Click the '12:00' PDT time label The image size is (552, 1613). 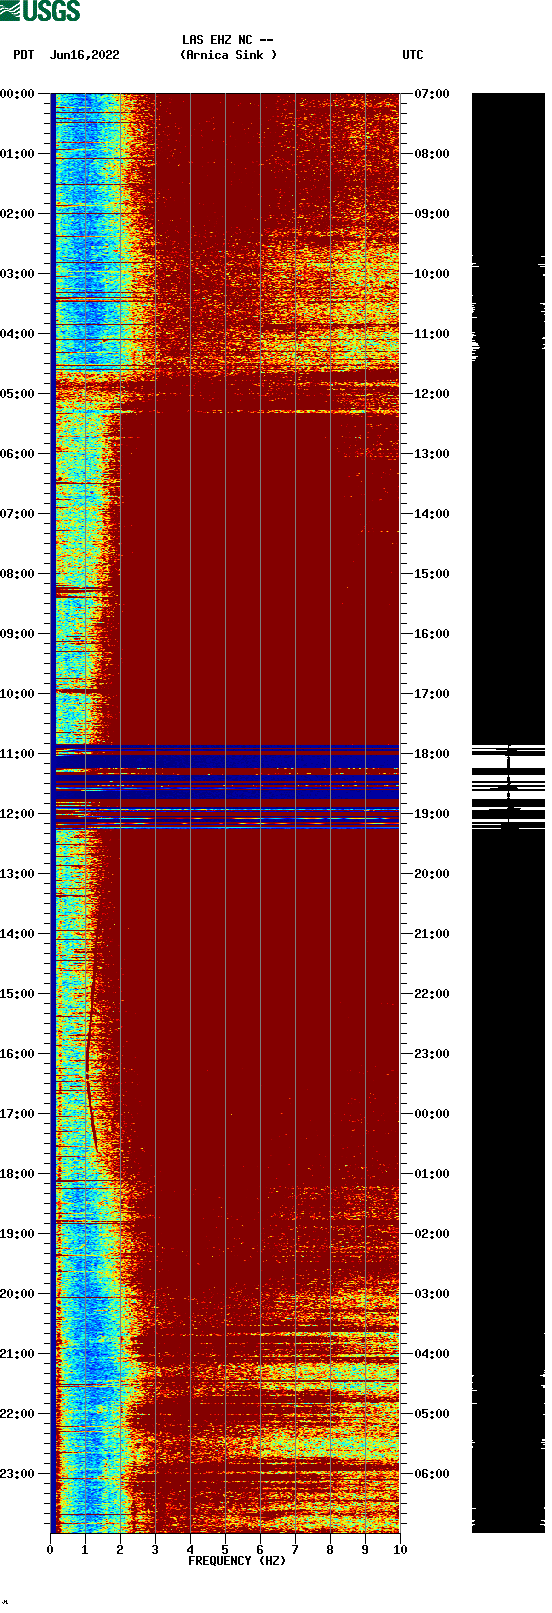pos(17,814)
